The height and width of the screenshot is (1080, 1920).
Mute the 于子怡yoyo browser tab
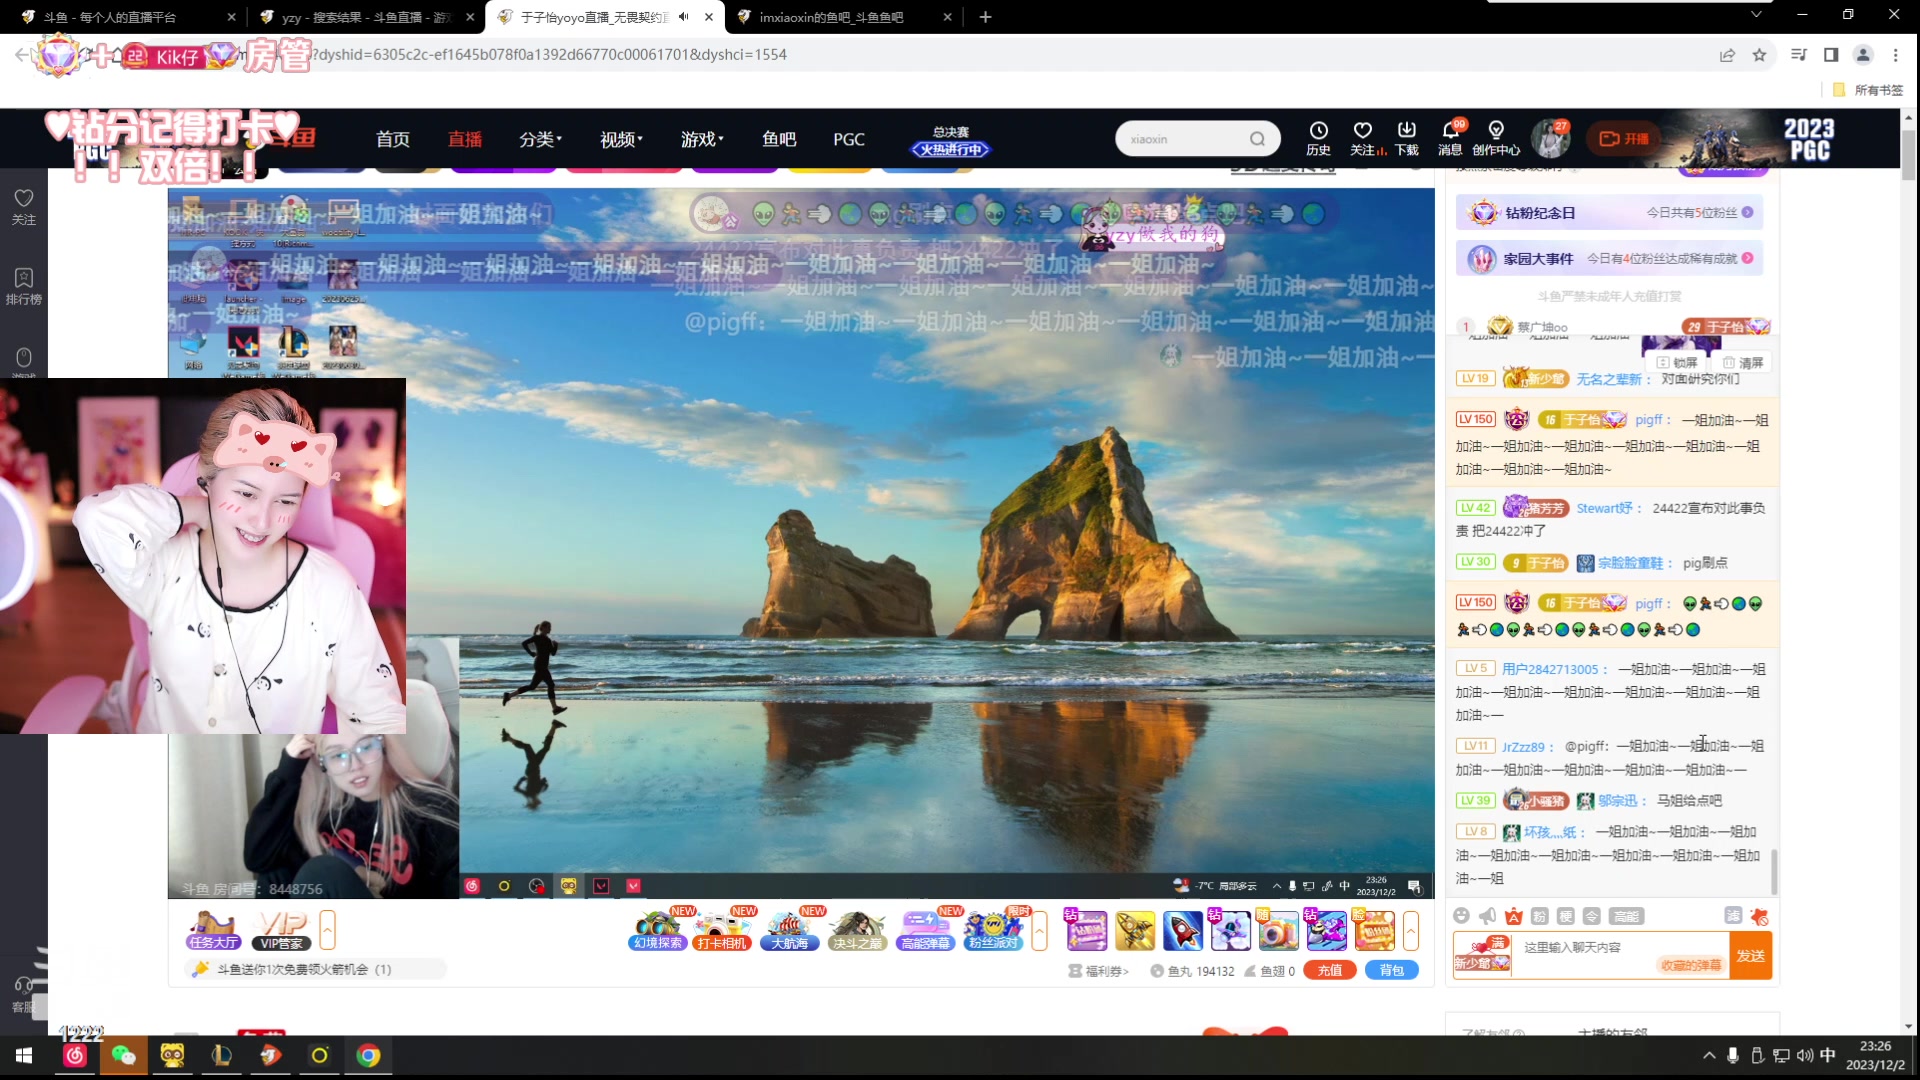(684, 17)
